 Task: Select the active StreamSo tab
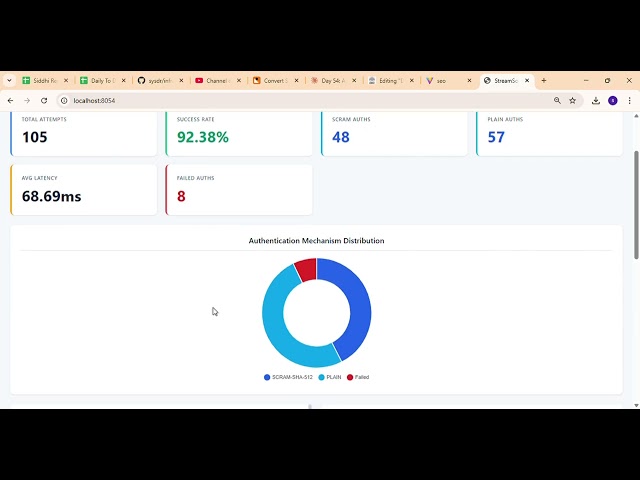tap(505, 81)
